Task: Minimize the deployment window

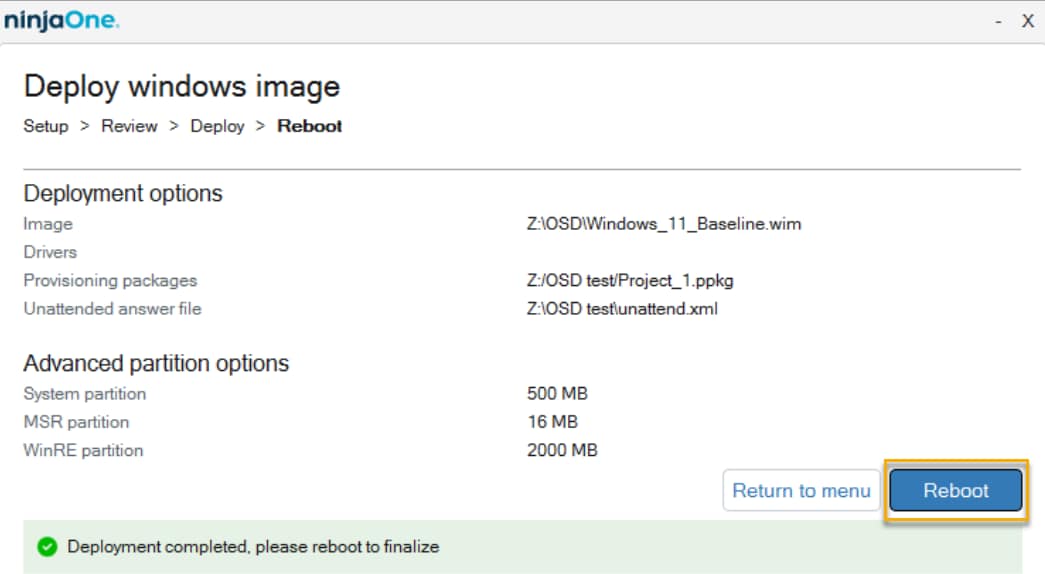Action: (x=998, y=21)
